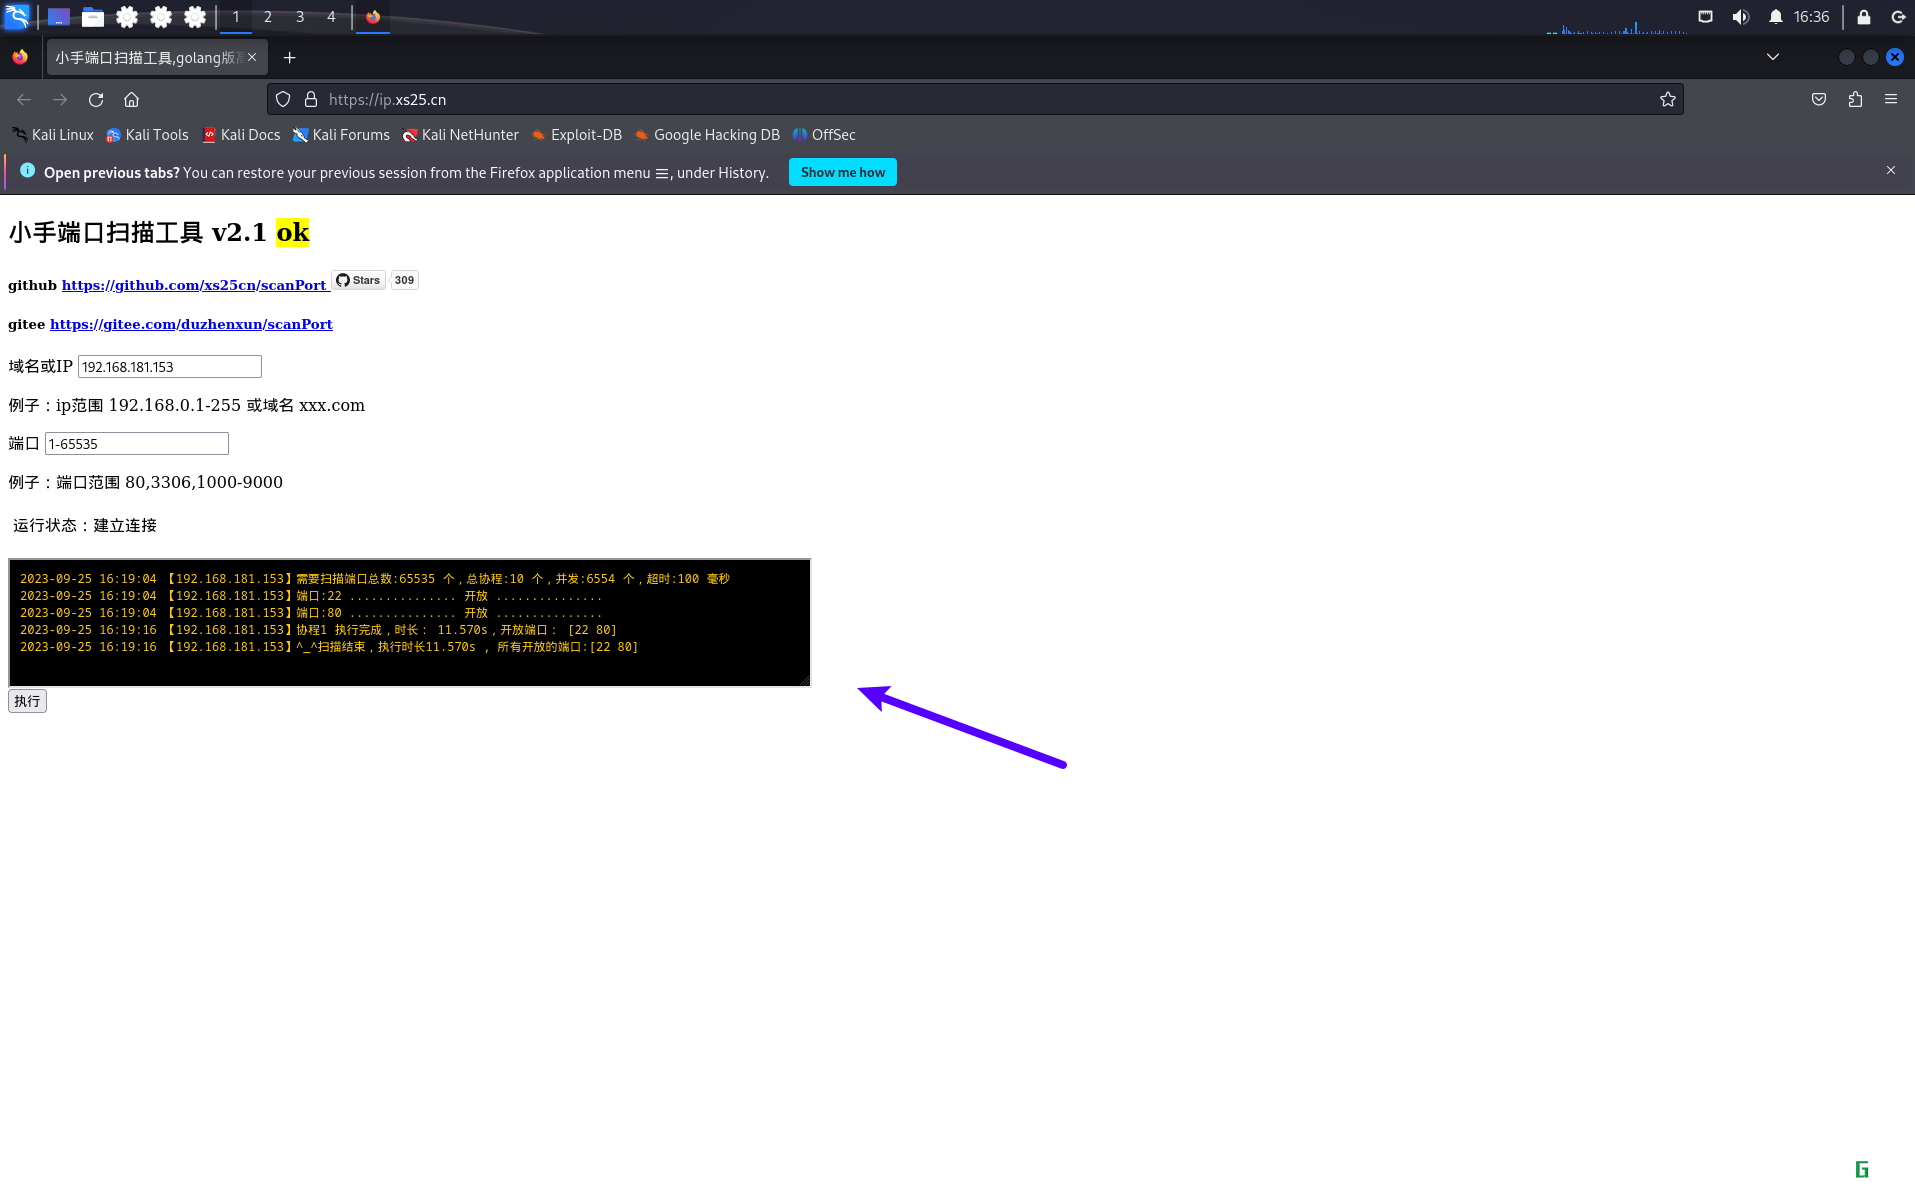The height and width of the screenshot is (1194, 1915).
Task: Reload the current page
Action: [x=96, y=100]
